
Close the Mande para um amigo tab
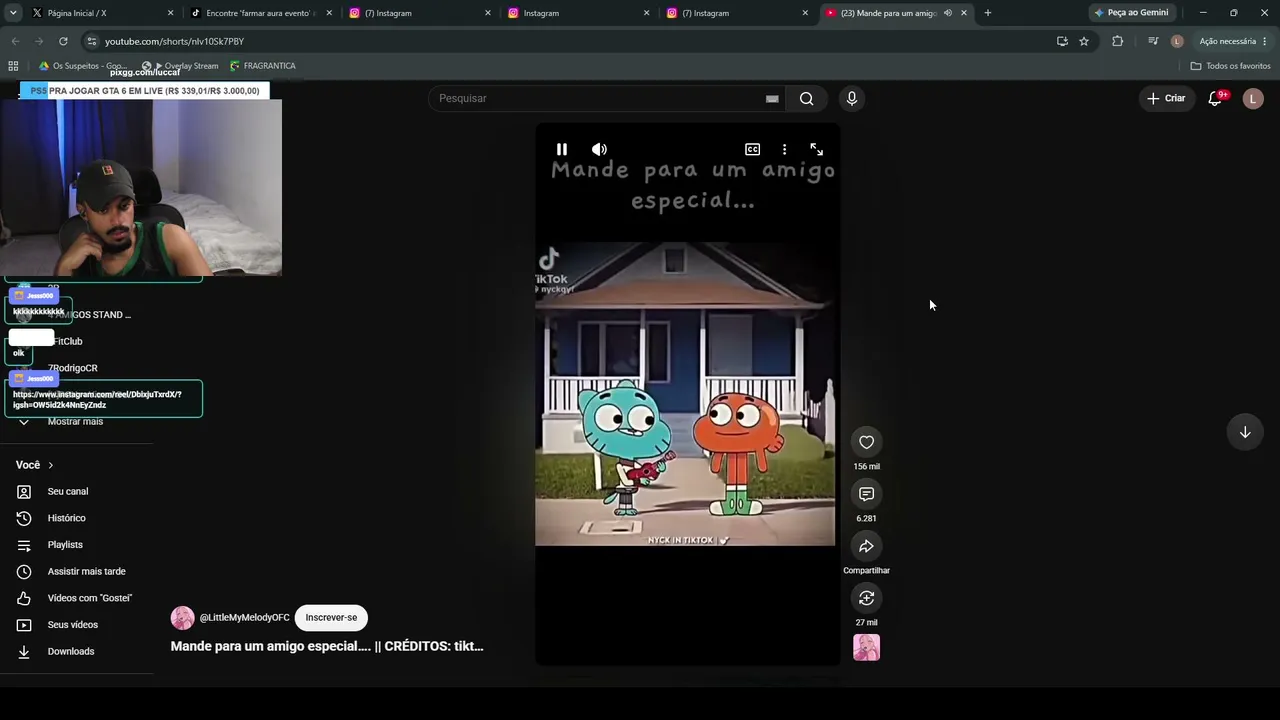964,13
